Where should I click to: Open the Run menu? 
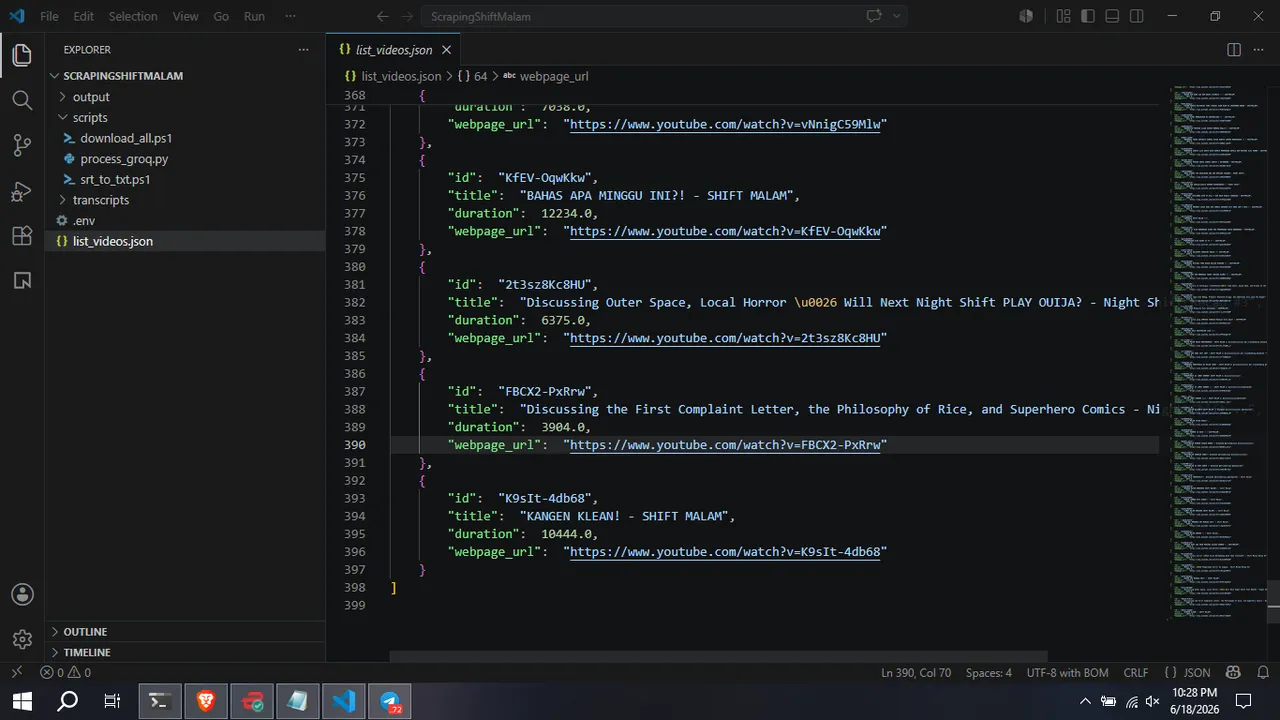(254, 16)
